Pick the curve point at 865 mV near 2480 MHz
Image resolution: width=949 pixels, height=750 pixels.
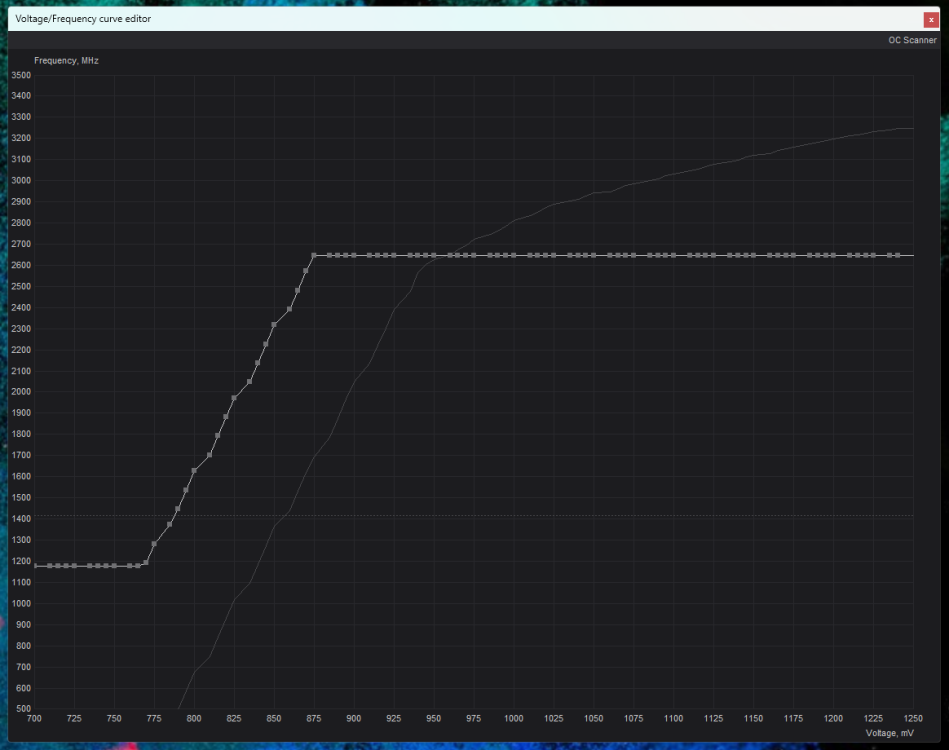pos(297,291)
